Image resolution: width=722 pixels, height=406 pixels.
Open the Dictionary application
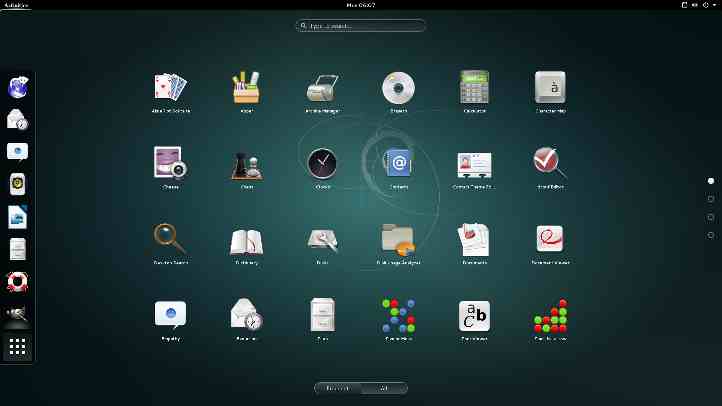246,240
